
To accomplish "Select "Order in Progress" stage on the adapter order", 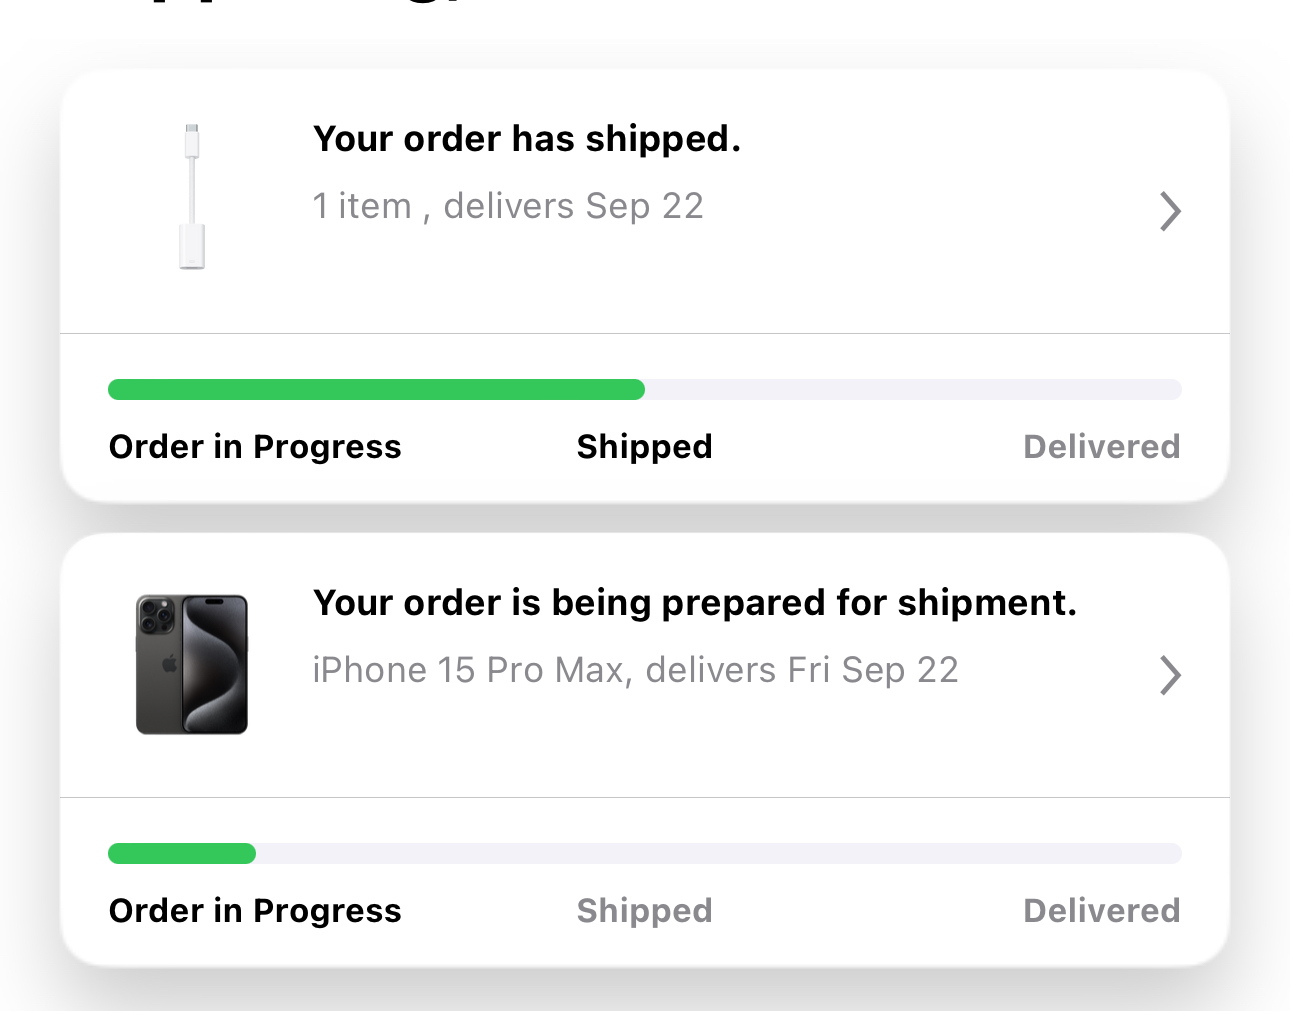I will click(x=255, y=447).
